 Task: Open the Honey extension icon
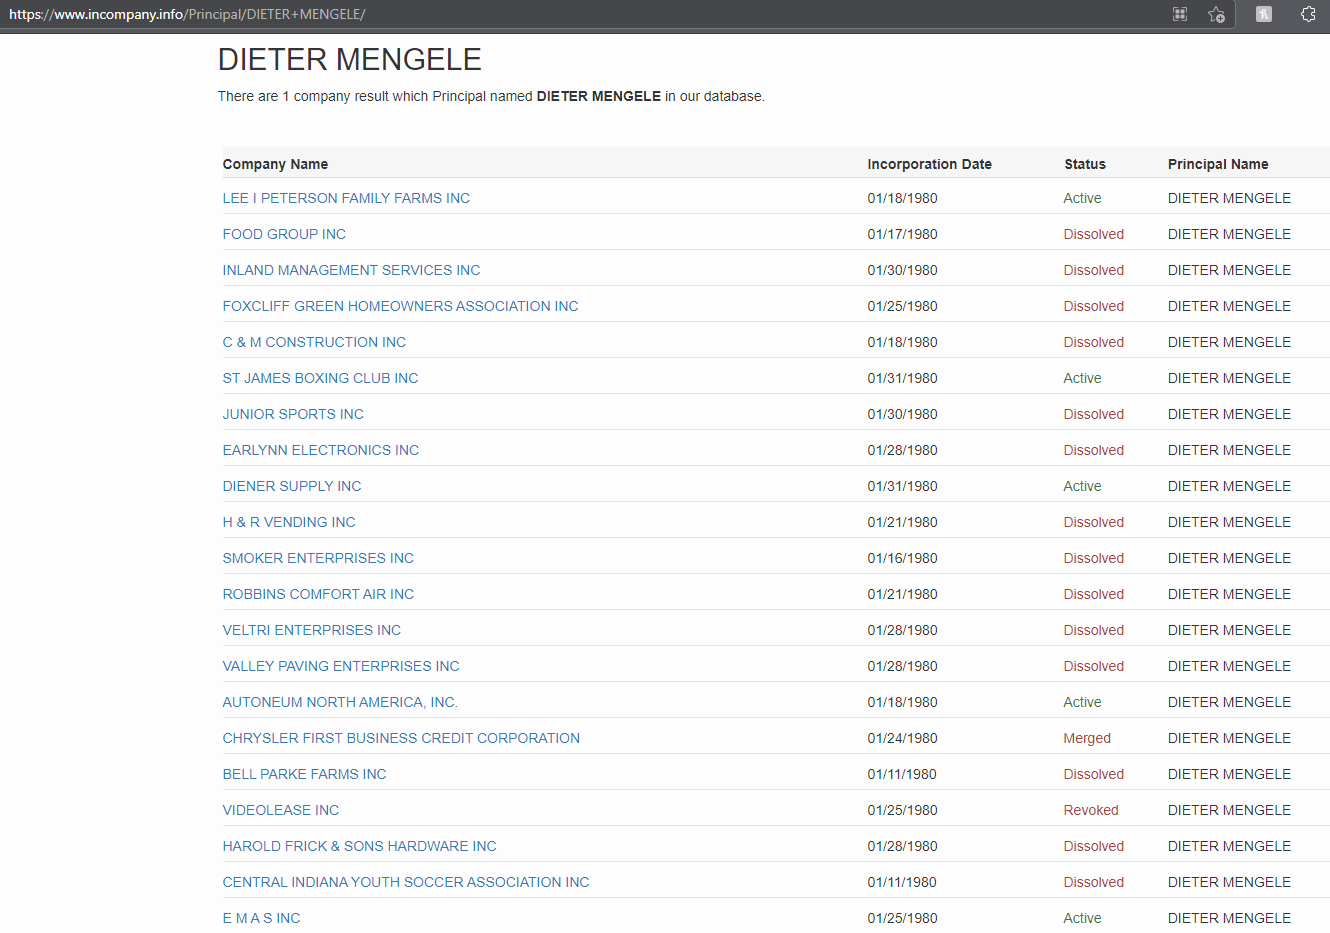[x=1264, y=14]
